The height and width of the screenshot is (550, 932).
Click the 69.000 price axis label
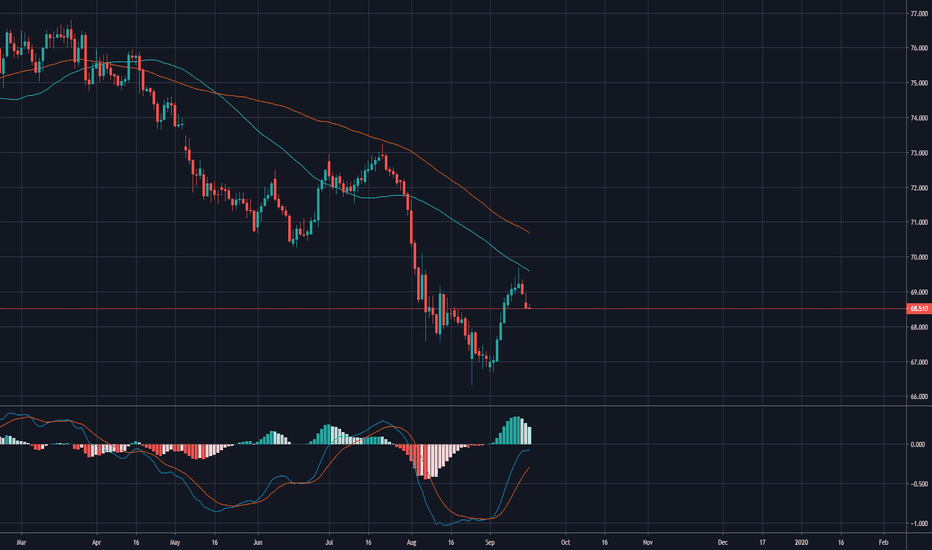pos(918,293)
